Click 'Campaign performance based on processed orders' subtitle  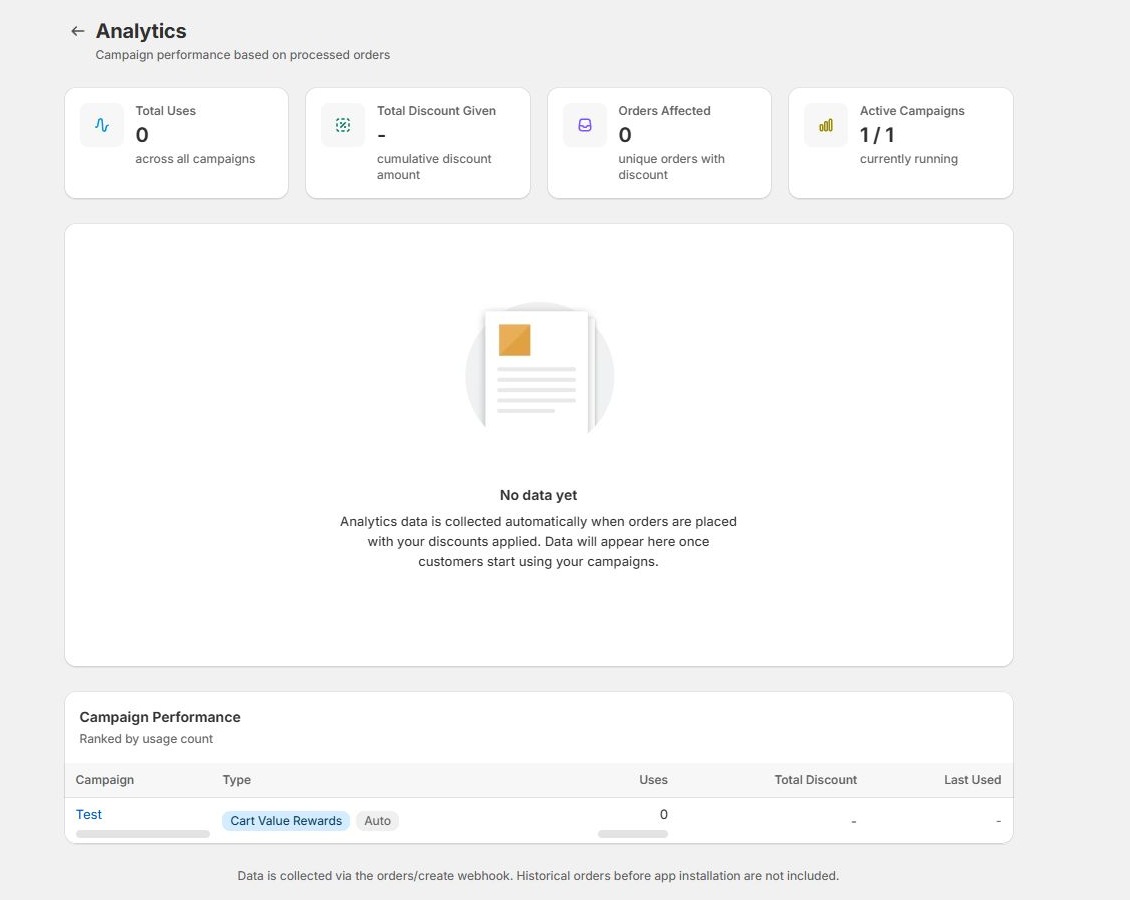pos(243,55)
